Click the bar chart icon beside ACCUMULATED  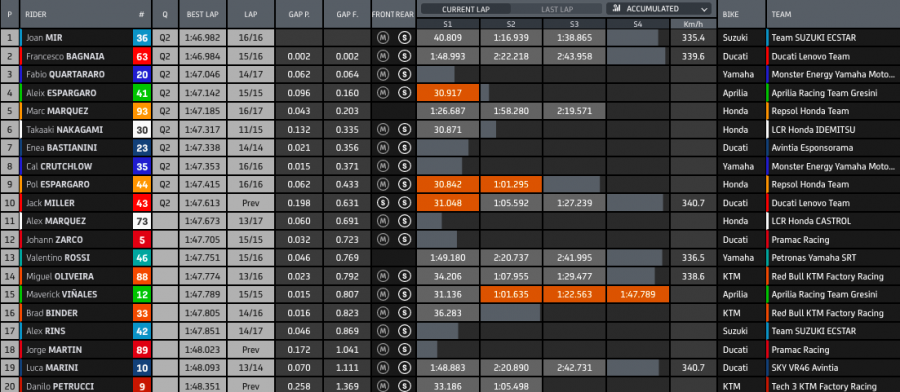point(617,8)
